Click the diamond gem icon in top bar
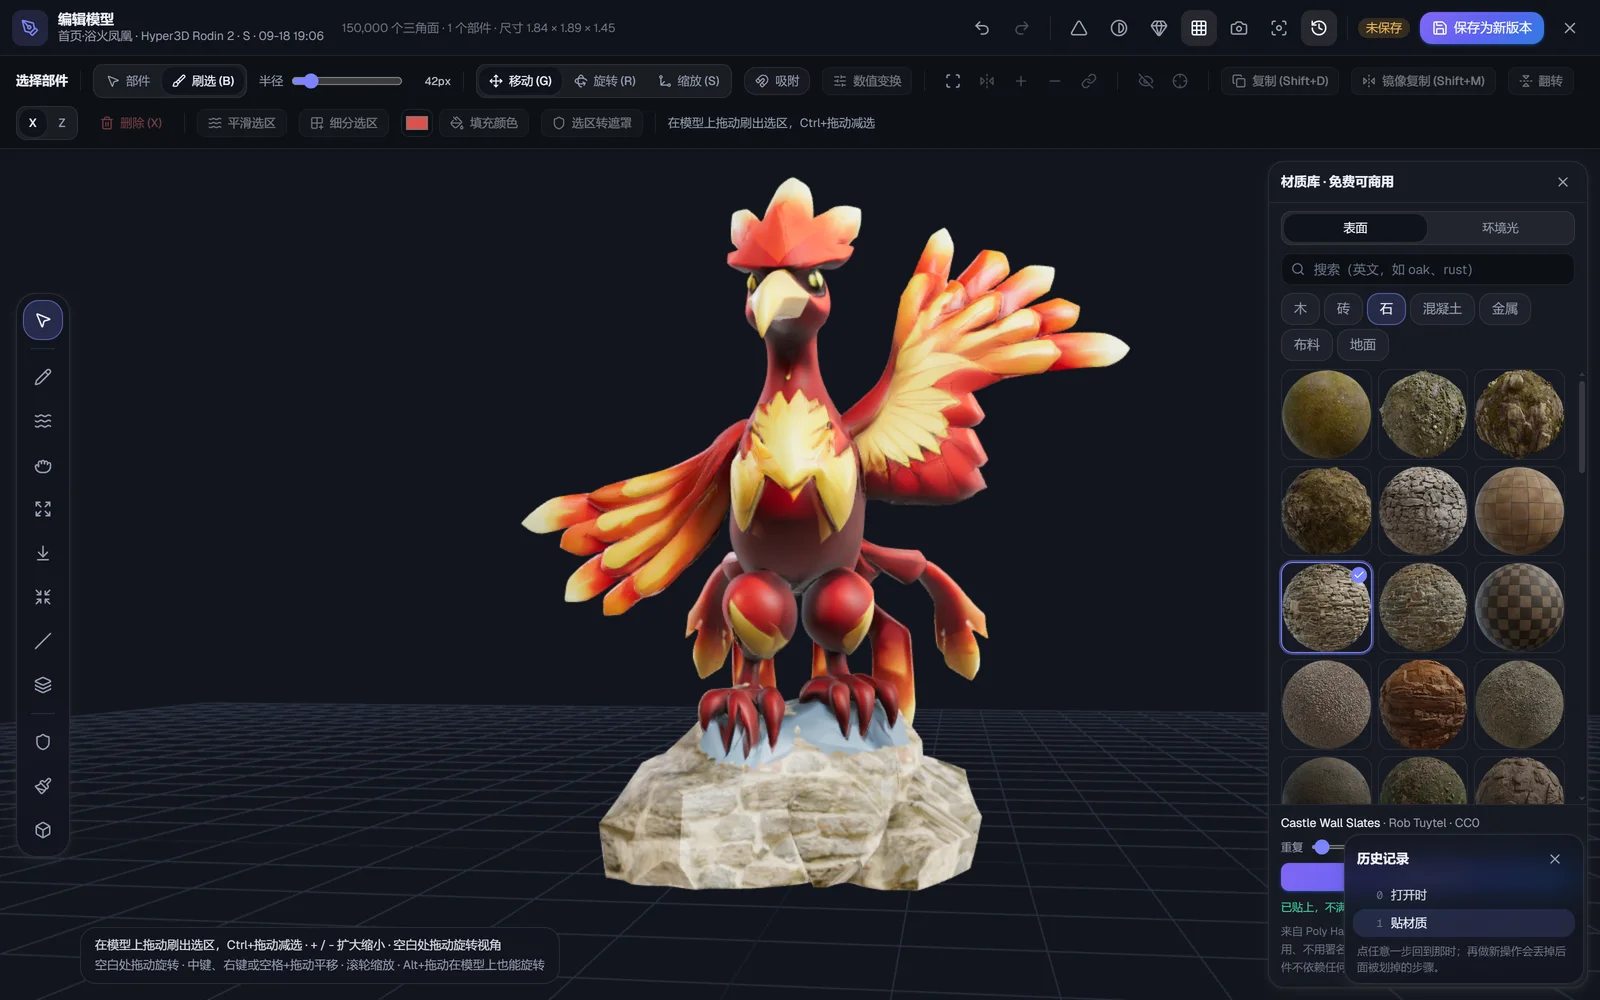The image size is (1600, 1000). pyautogui.click(x=1159, y=28)
